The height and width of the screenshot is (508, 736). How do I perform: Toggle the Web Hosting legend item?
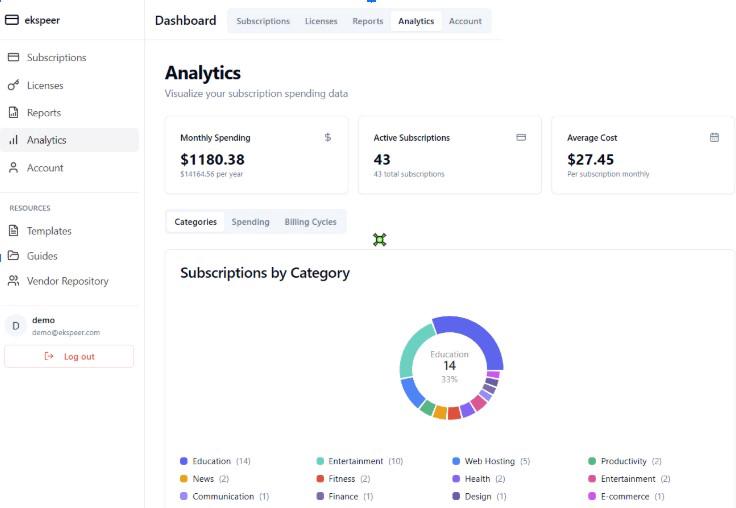[x=490, y=461]
